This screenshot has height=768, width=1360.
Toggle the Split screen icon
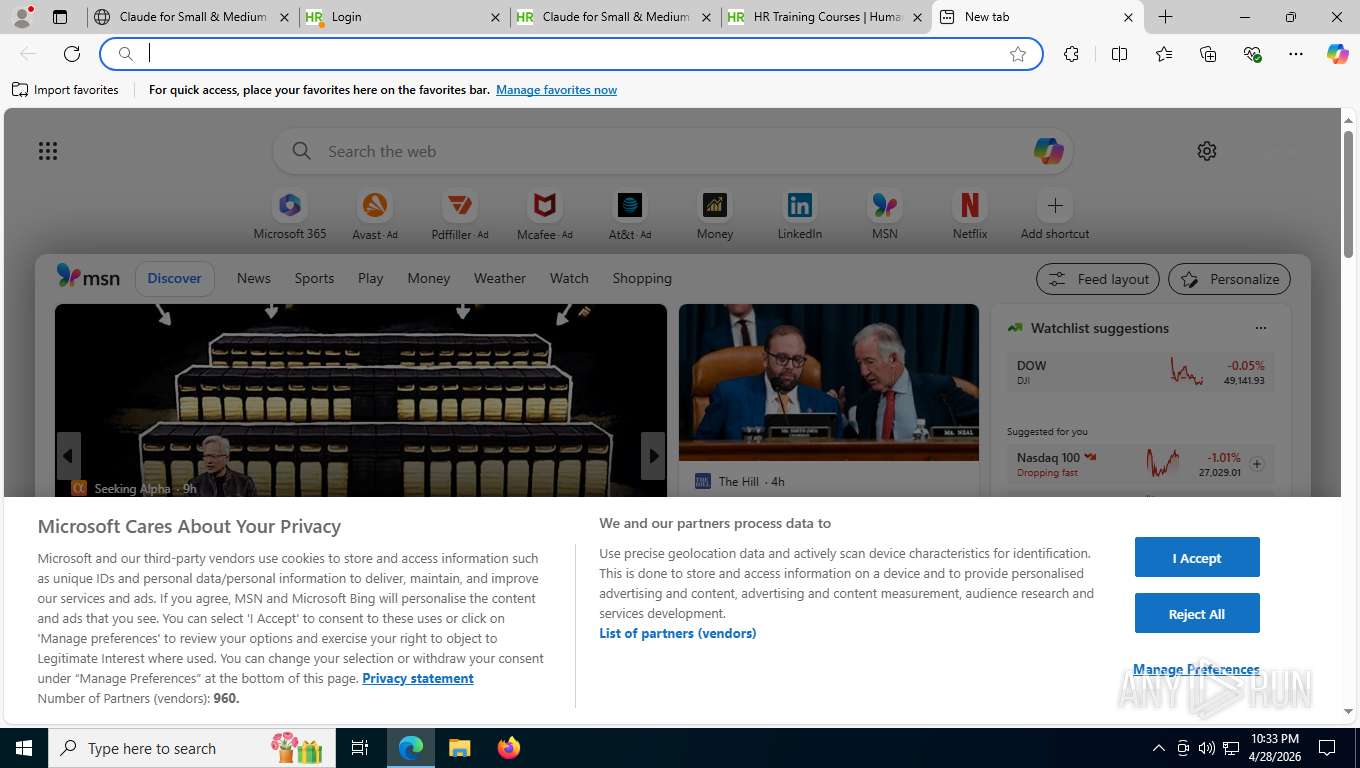point(1119,54)
